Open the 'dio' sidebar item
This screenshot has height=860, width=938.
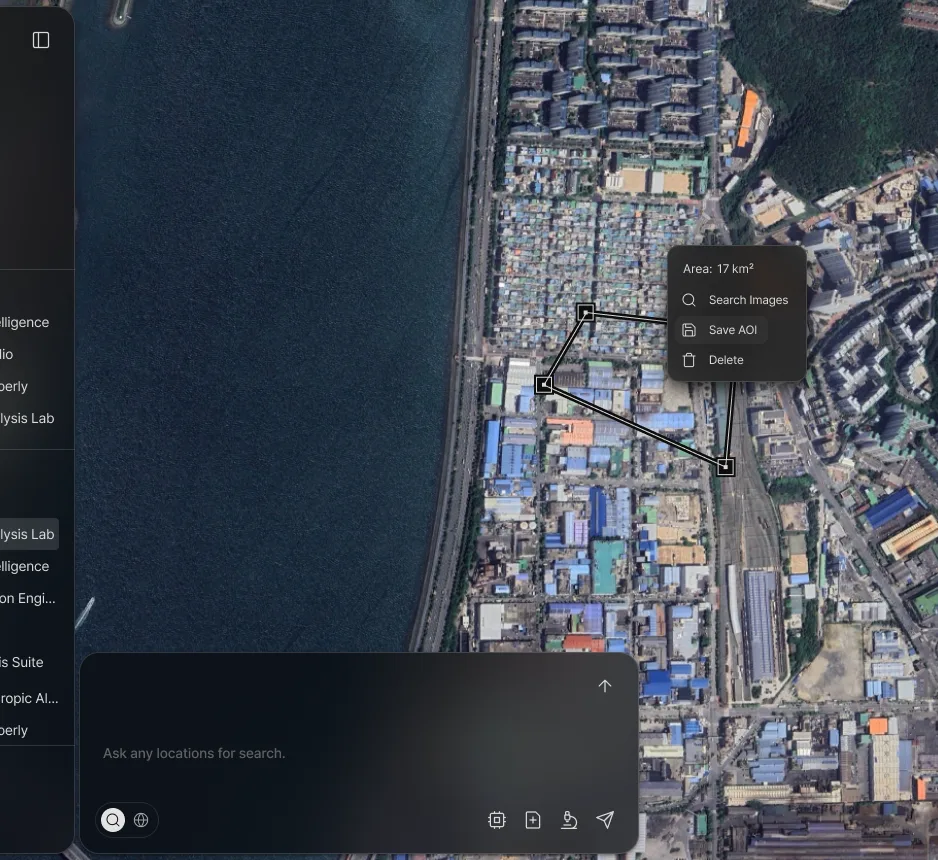7,354
